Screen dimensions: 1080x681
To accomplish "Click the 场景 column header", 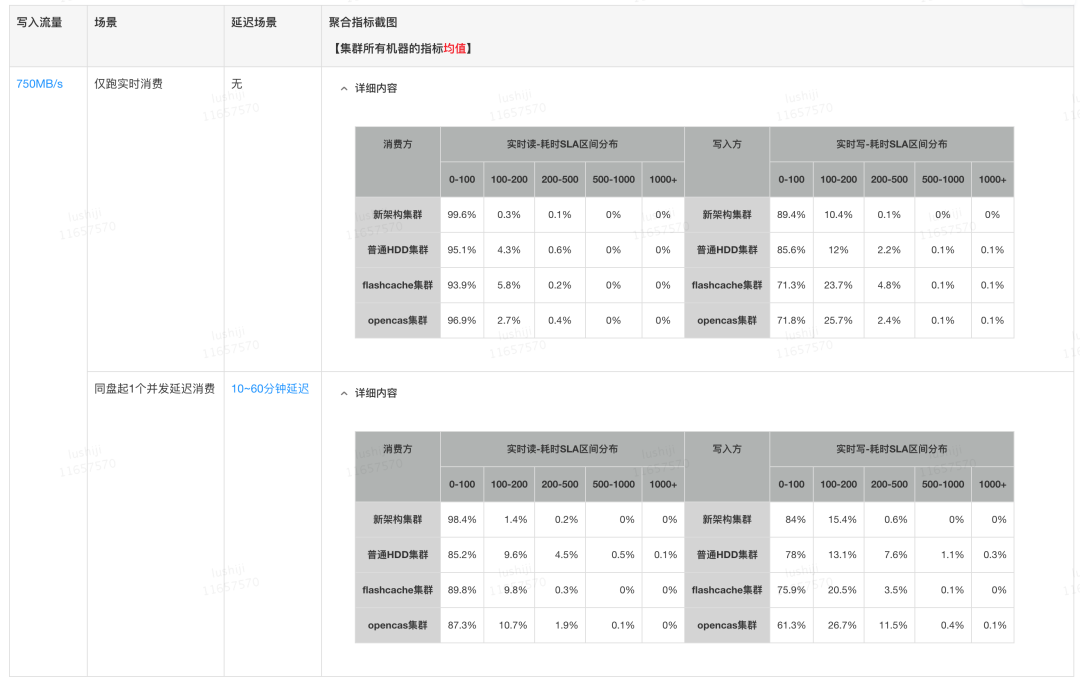I will 105,23.
